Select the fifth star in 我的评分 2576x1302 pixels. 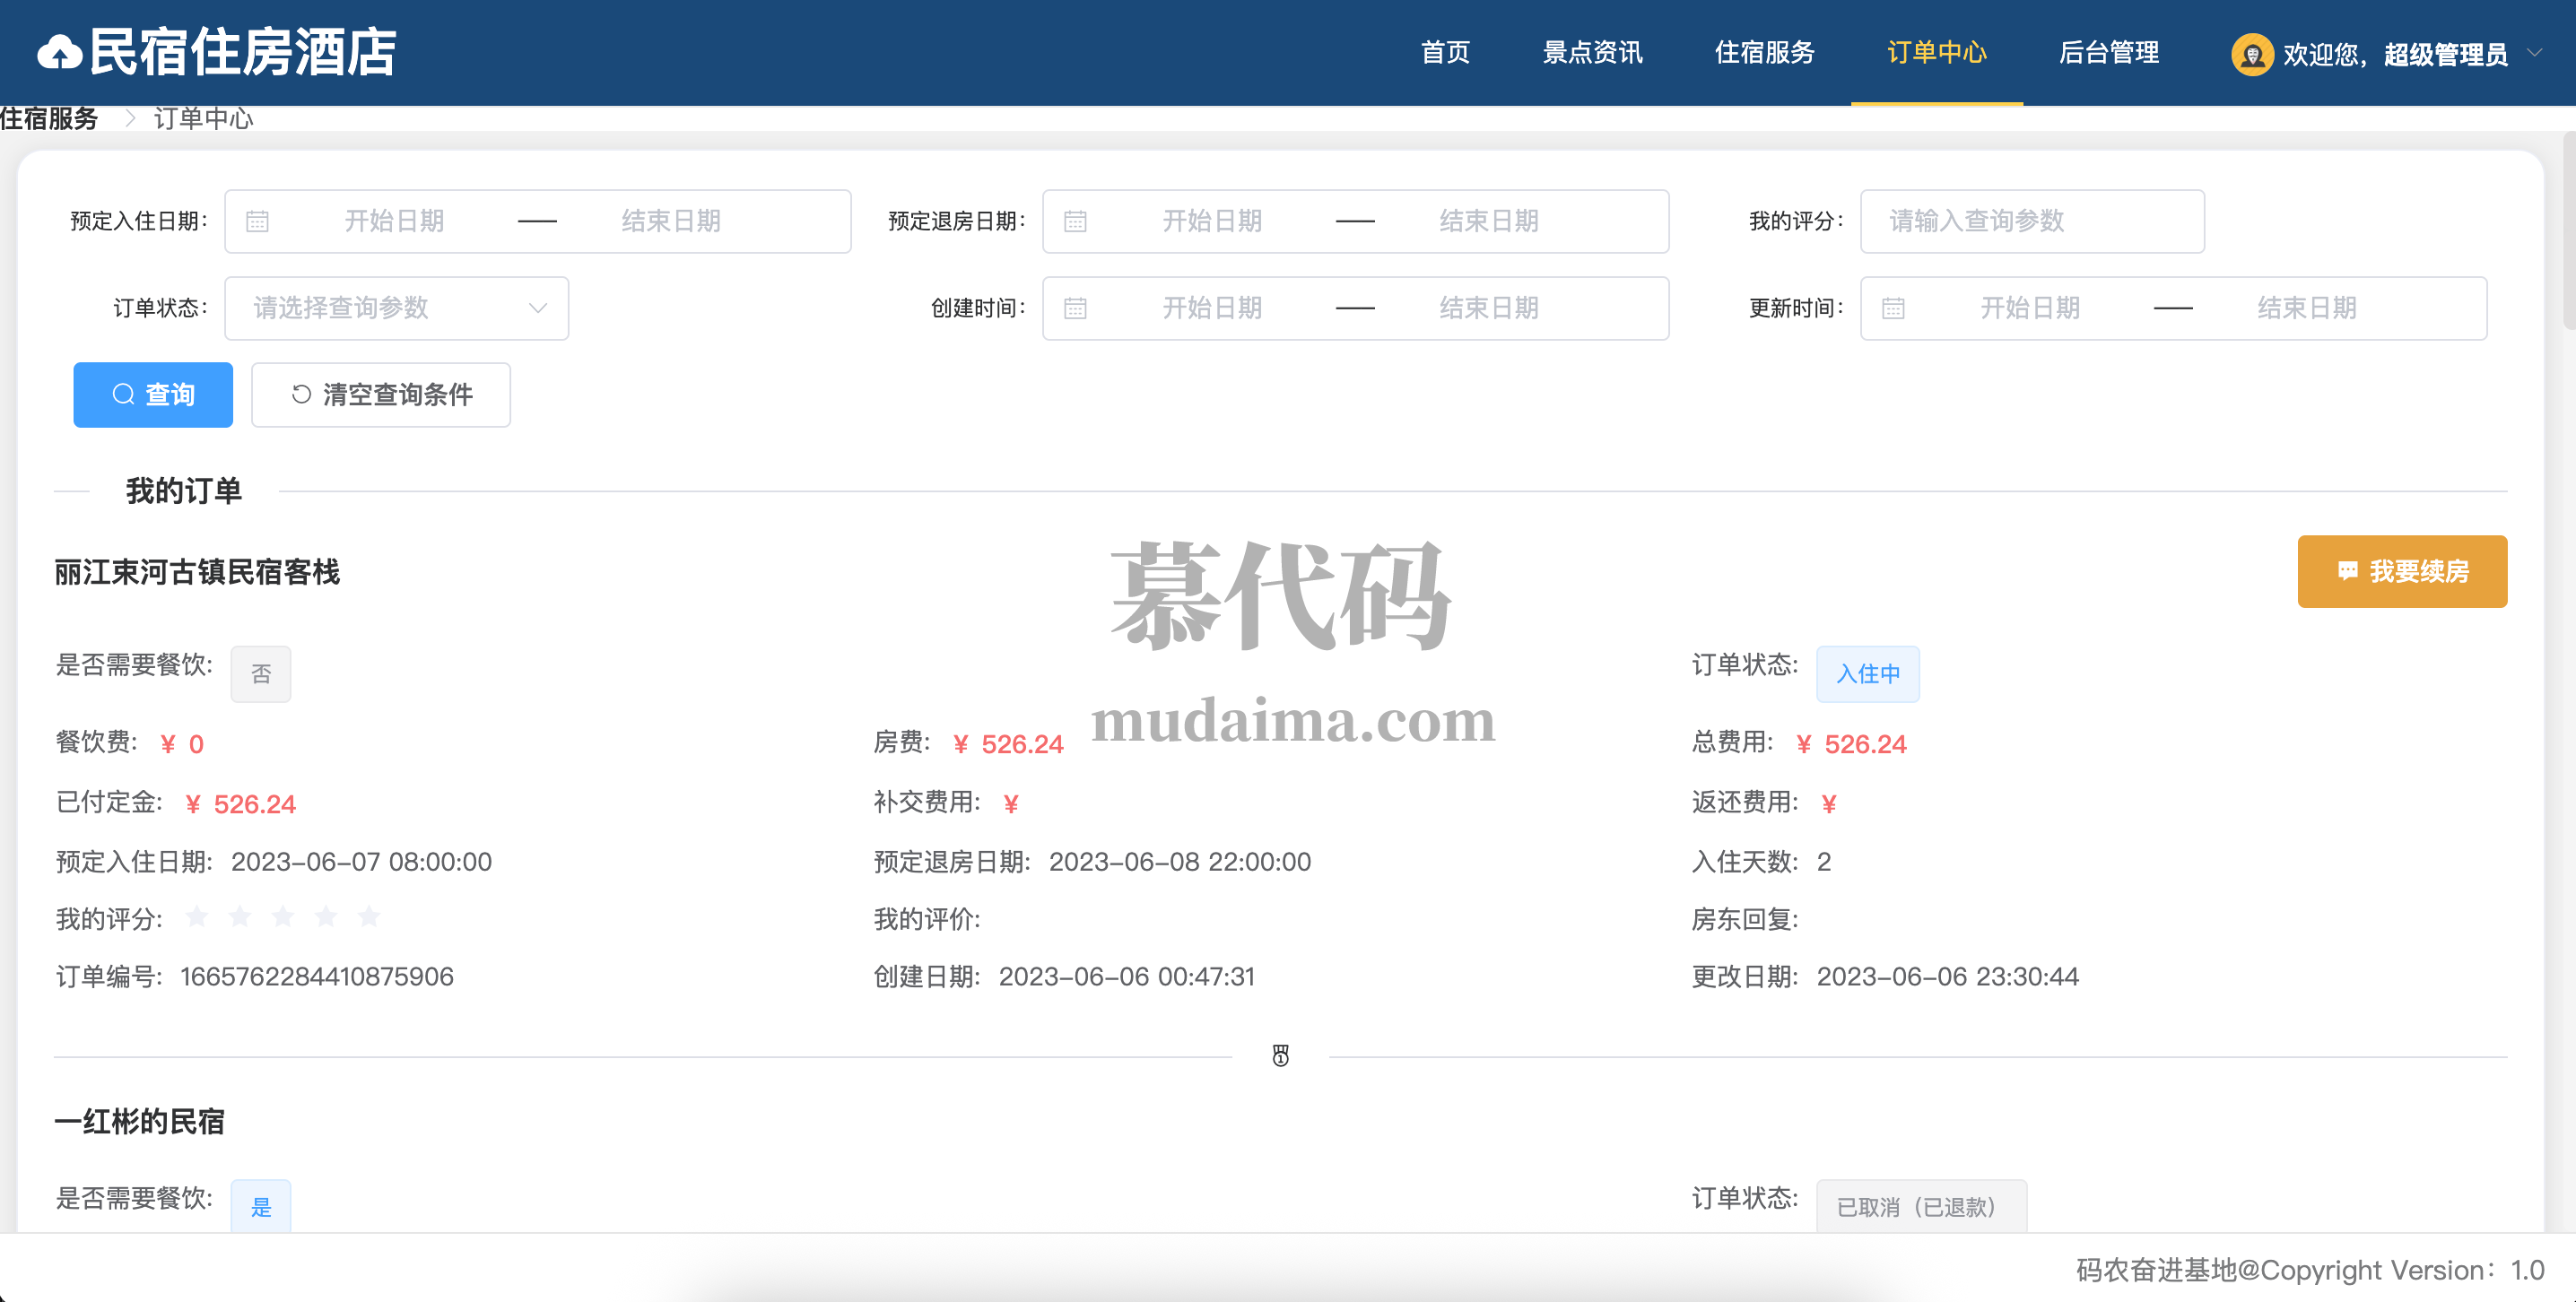coord(369,917)
